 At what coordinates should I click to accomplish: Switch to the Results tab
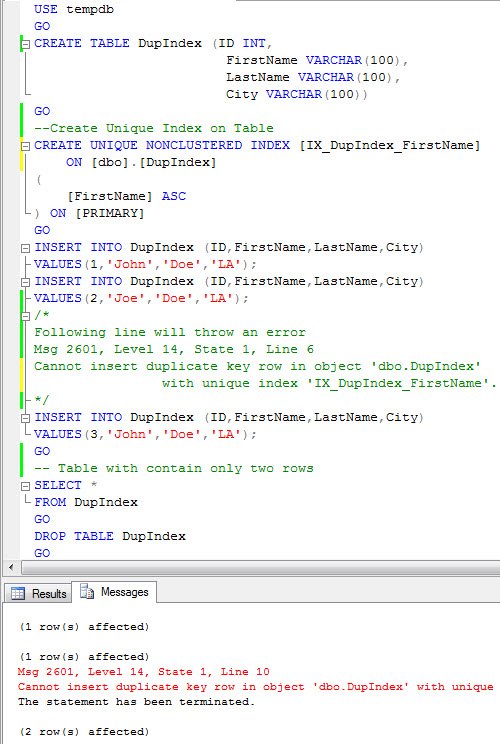pos(38,593)
